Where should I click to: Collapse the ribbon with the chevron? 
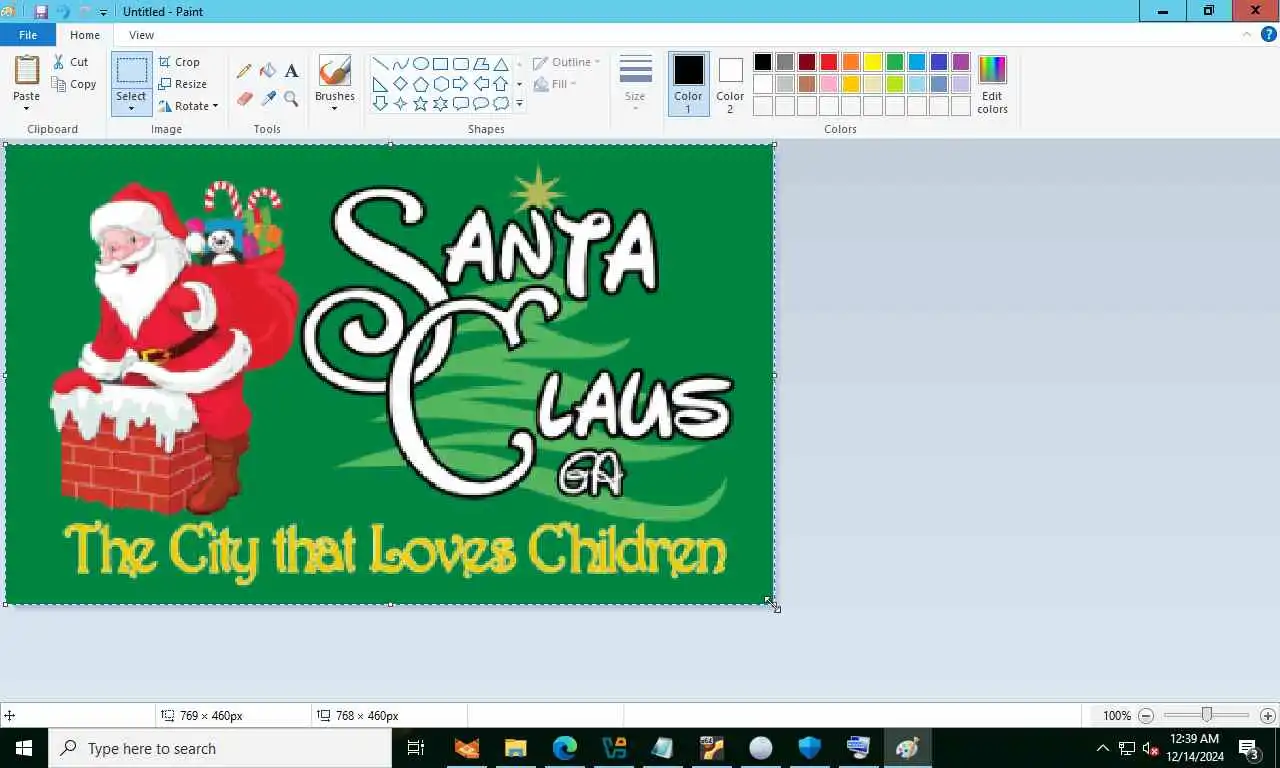pos(1246,34)
